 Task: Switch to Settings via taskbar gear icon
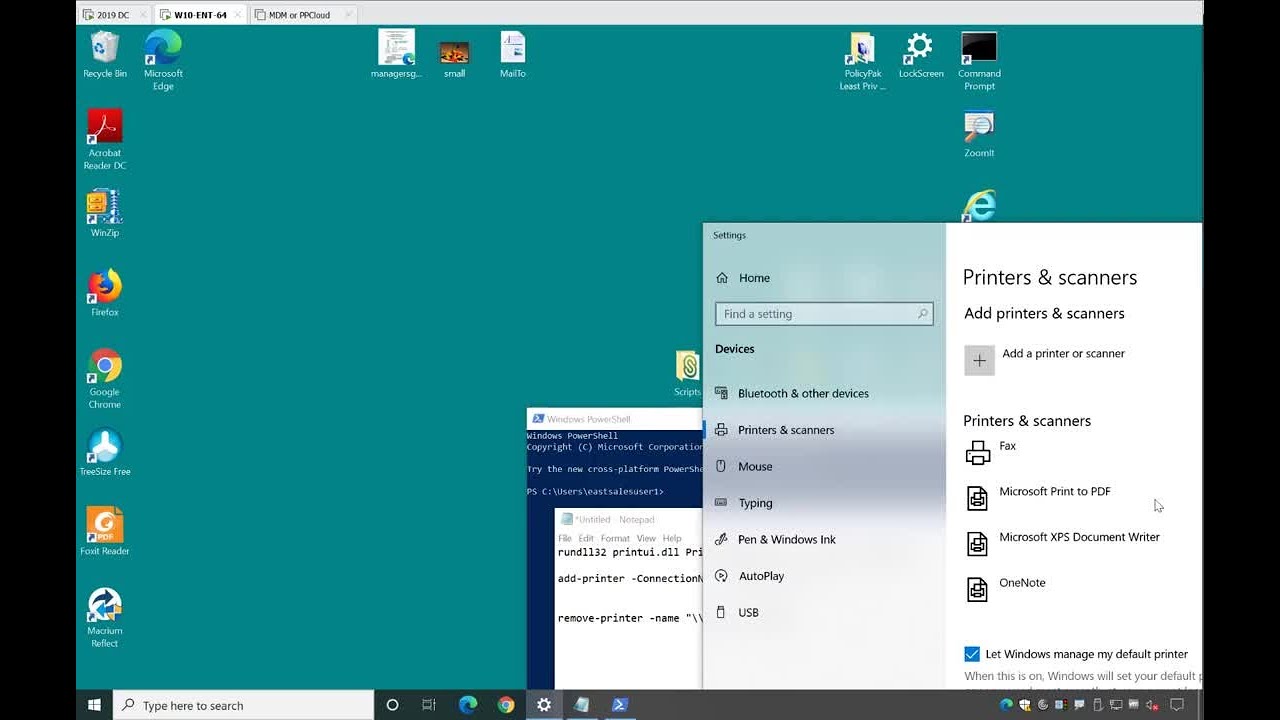pyautogui.click(x=544, y=705)
